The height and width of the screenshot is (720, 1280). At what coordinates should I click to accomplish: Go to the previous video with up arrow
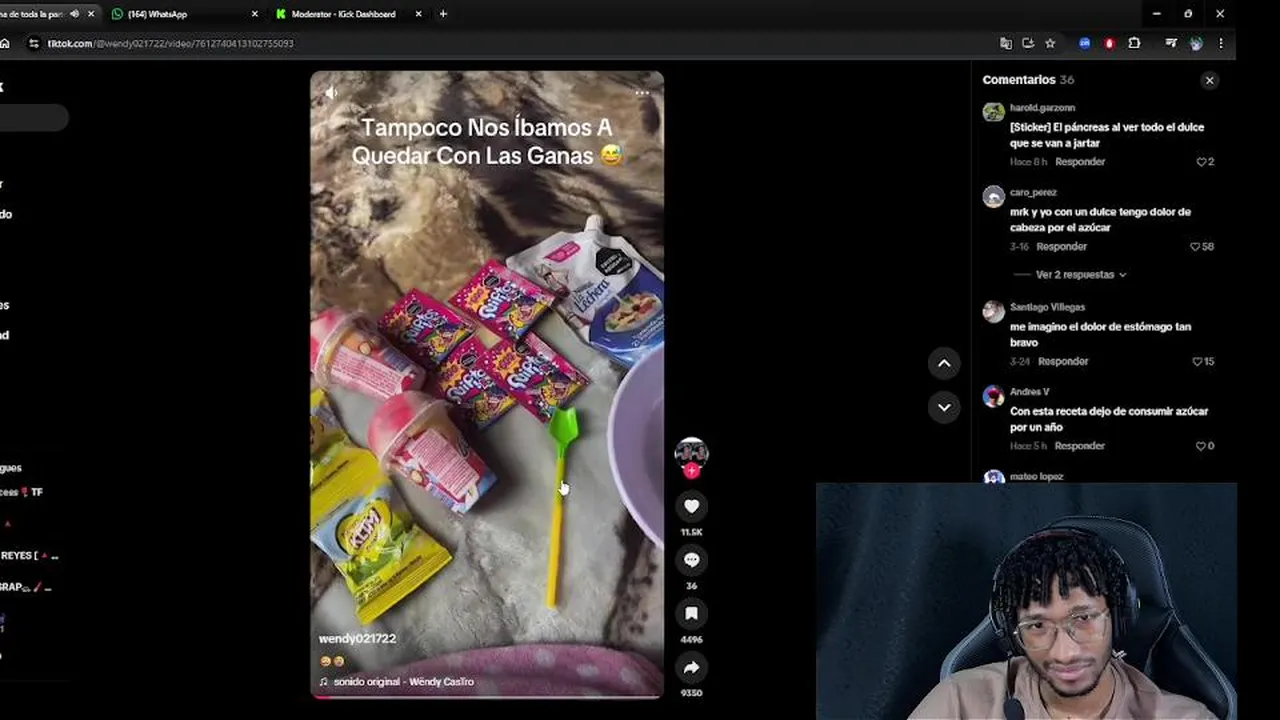(944, 364)
